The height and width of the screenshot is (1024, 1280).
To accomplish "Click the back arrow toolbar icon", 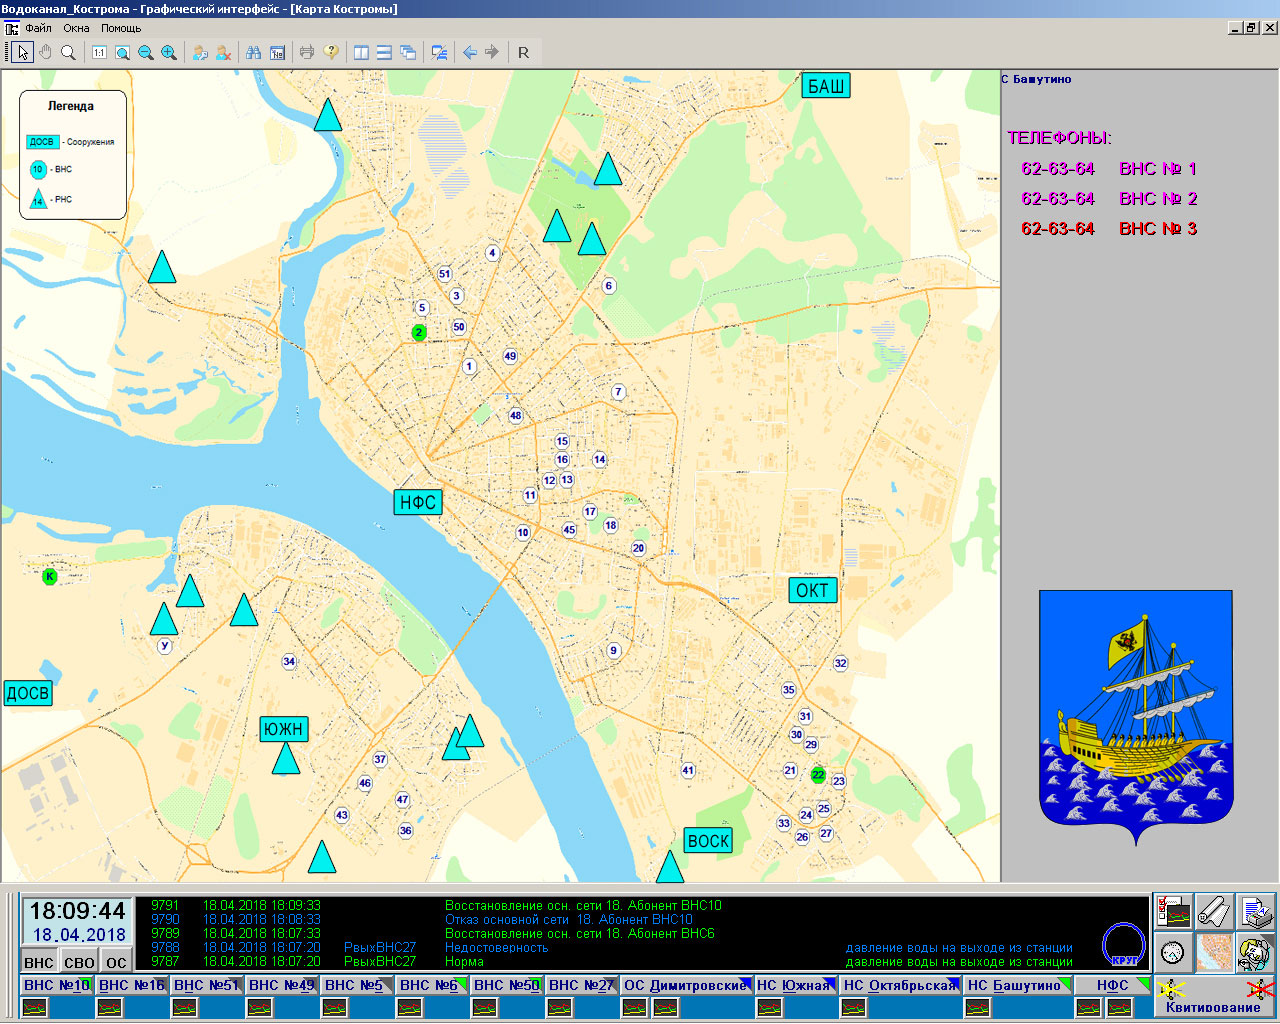I will pyautogui.click(x=469, y=52).
